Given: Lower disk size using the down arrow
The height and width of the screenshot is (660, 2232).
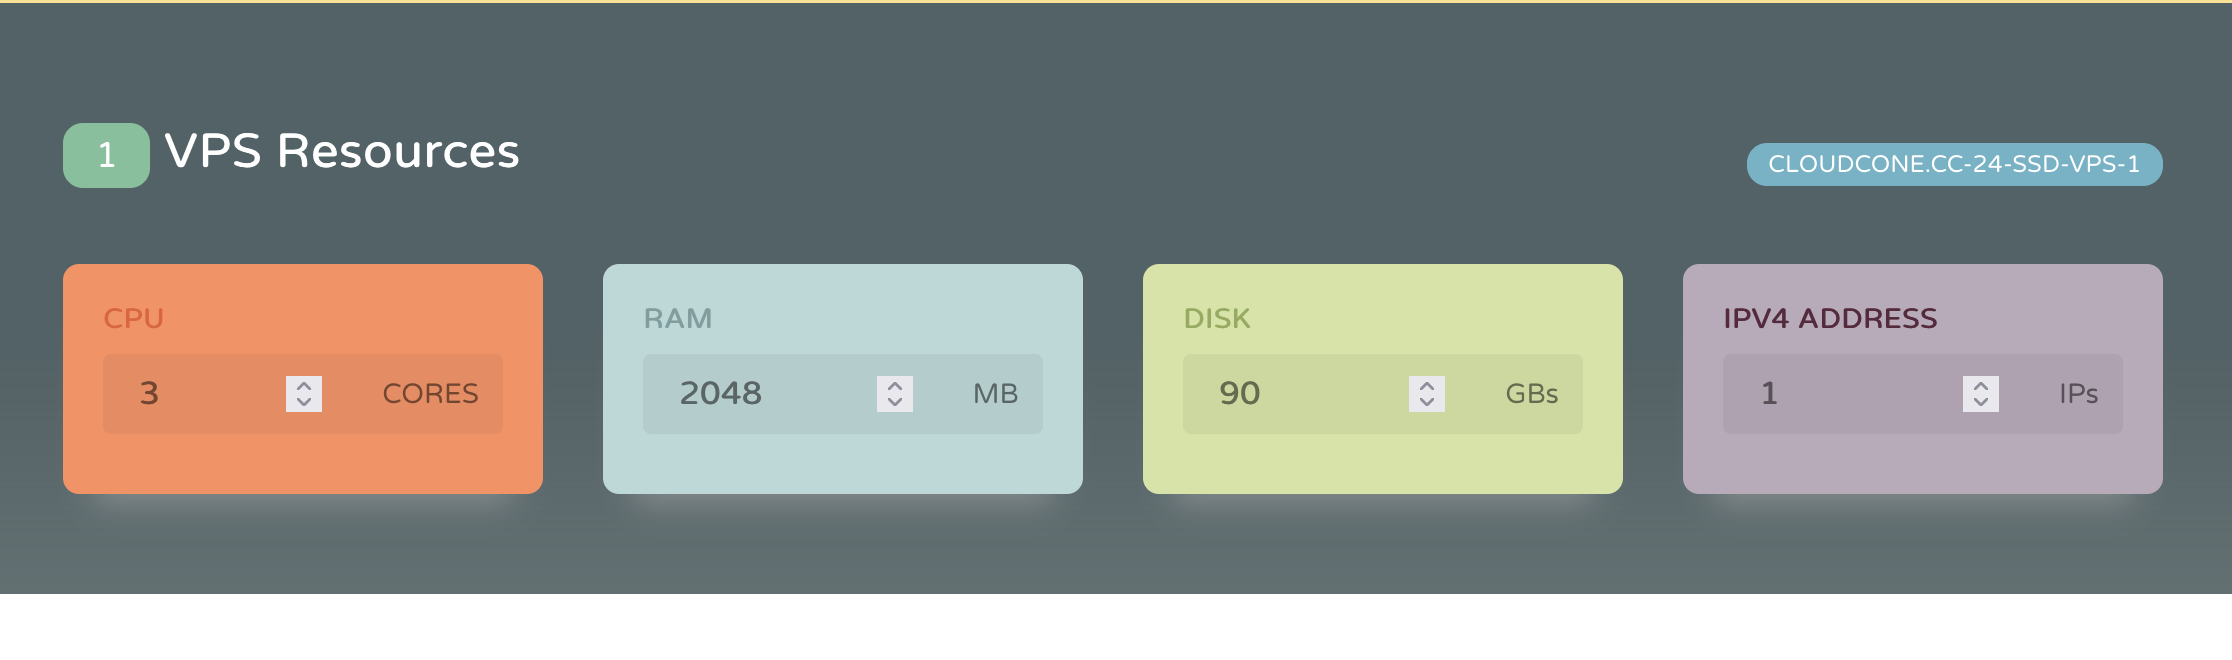Looking at the screenshot, I should click(1427, 402).
